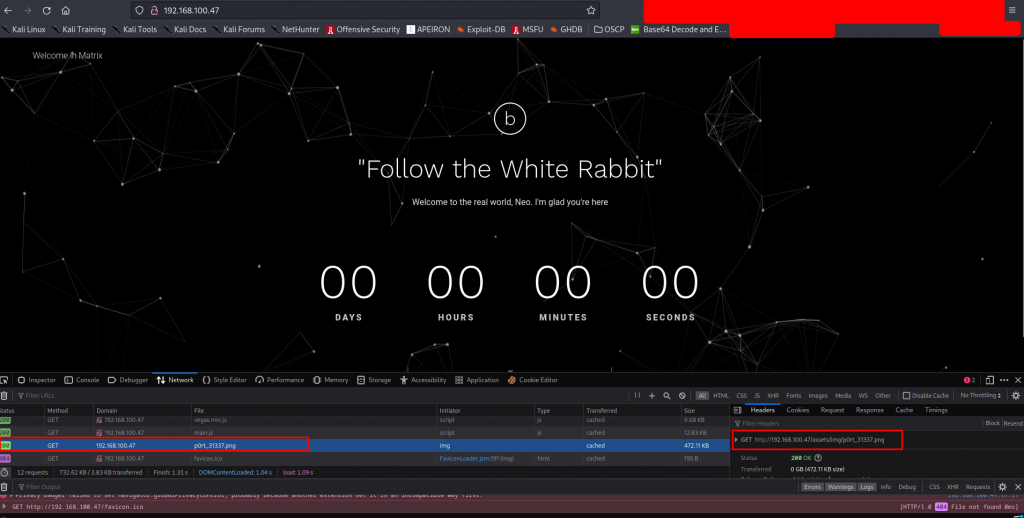
Task: Toggle console Warnings filter
Action: 840,487
